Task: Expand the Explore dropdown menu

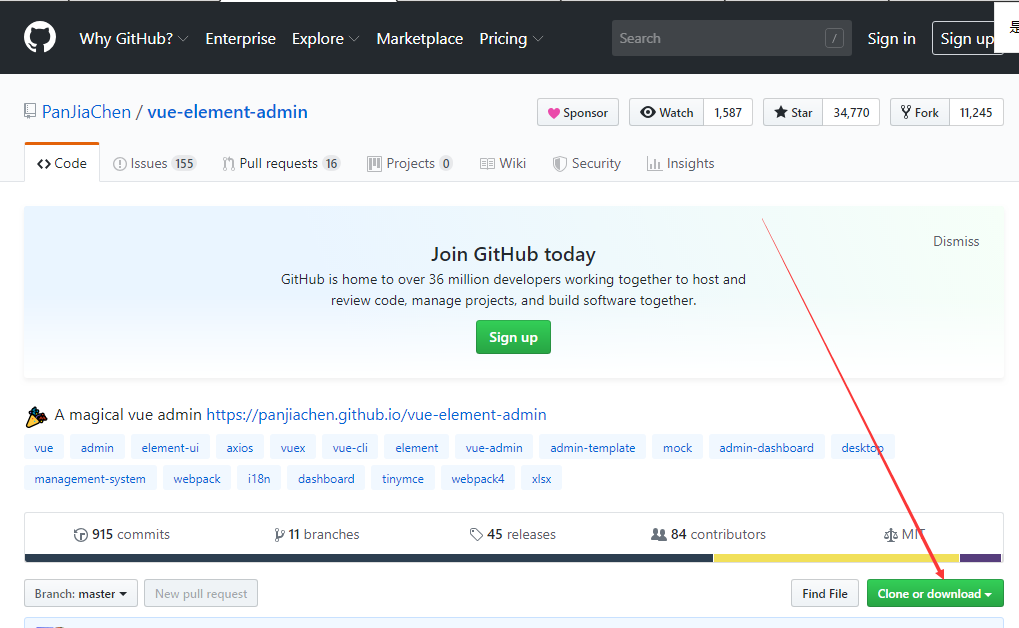Action: tap(326, 39)
